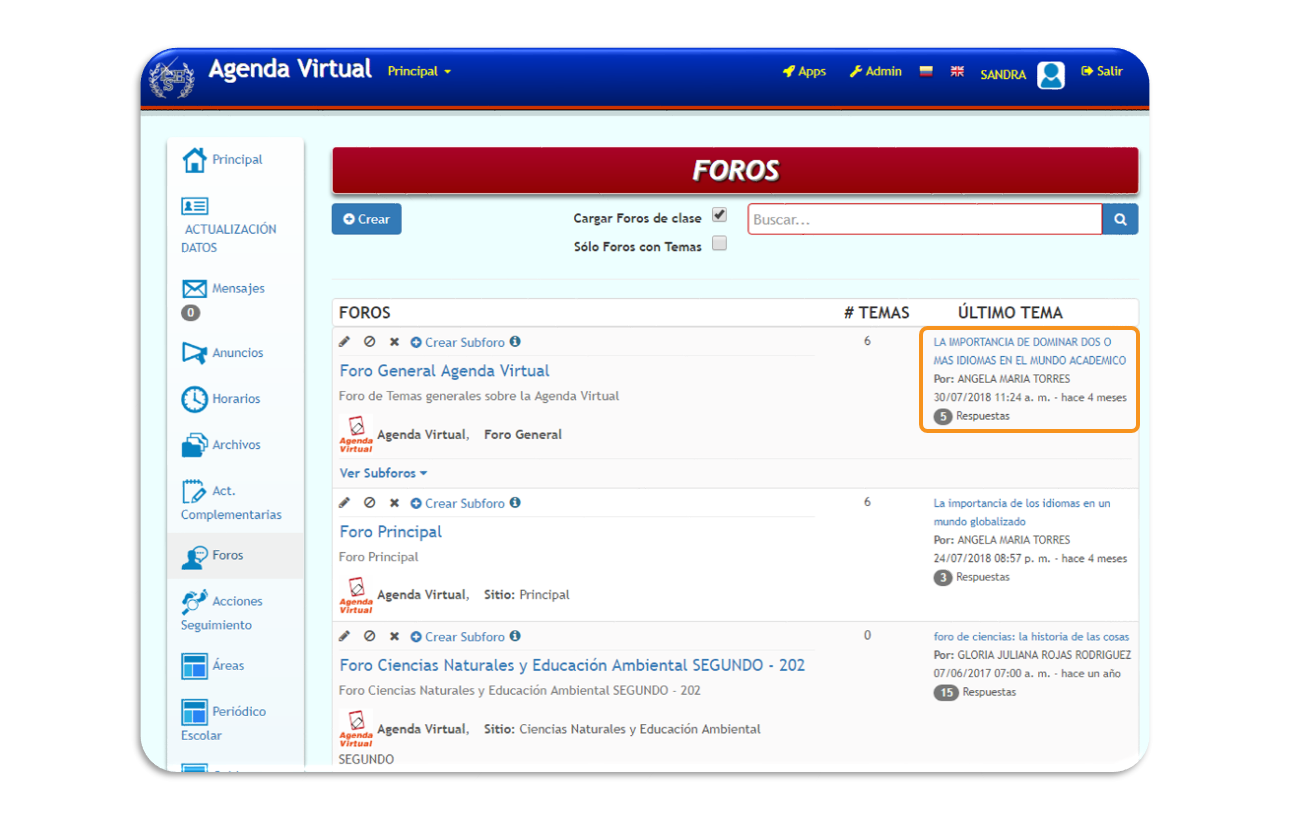Click the Horarios clock icon

pyautogui.click(x=194, y=399)
